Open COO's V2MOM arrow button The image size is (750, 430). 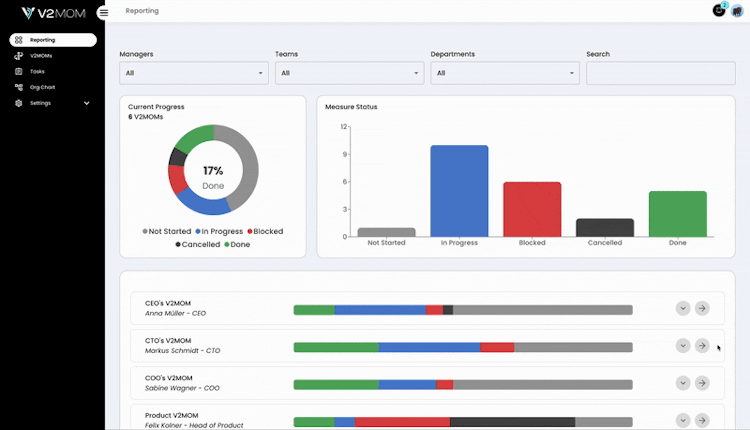pos(702,383)
